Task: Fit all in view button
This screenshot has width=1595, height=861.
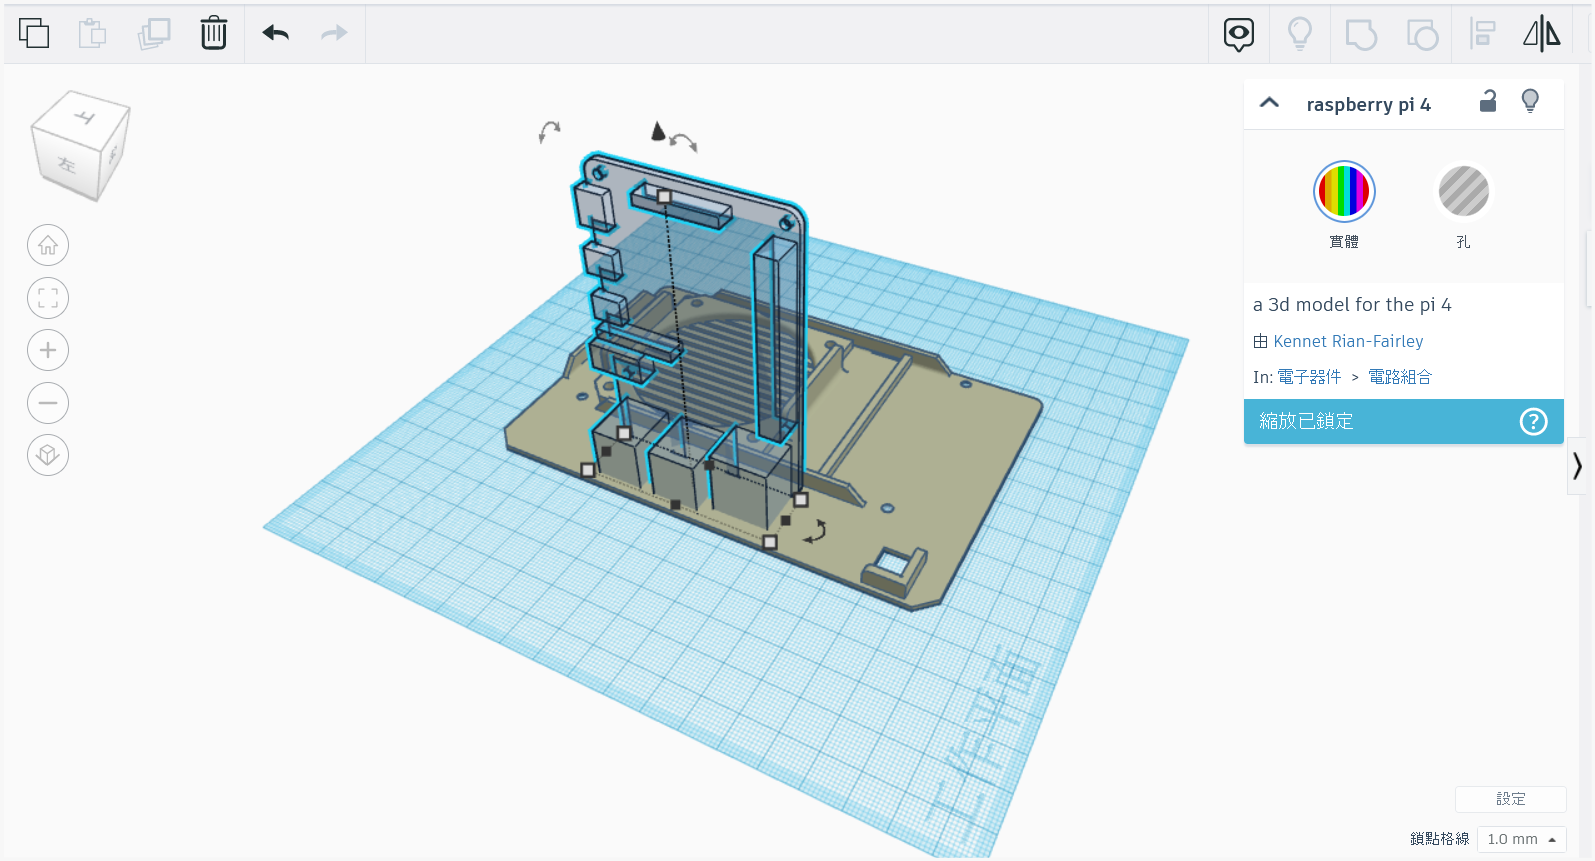Action: [x=48, y=298]
